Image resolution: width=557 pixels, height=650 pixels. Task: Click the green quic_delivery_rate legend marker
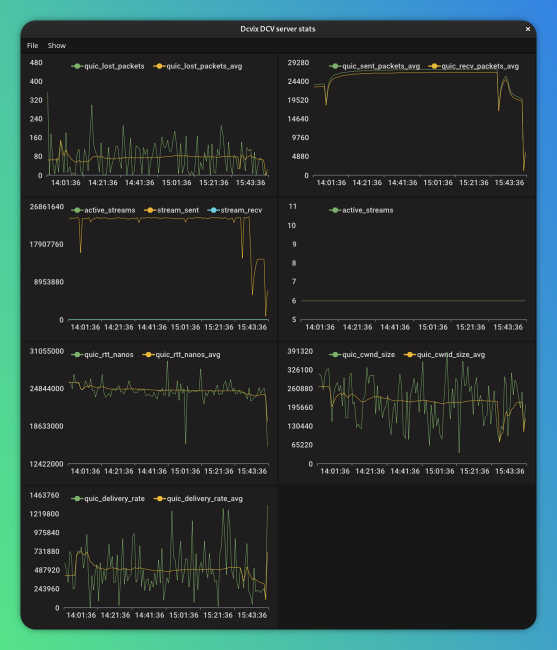[x=77, y=499]
